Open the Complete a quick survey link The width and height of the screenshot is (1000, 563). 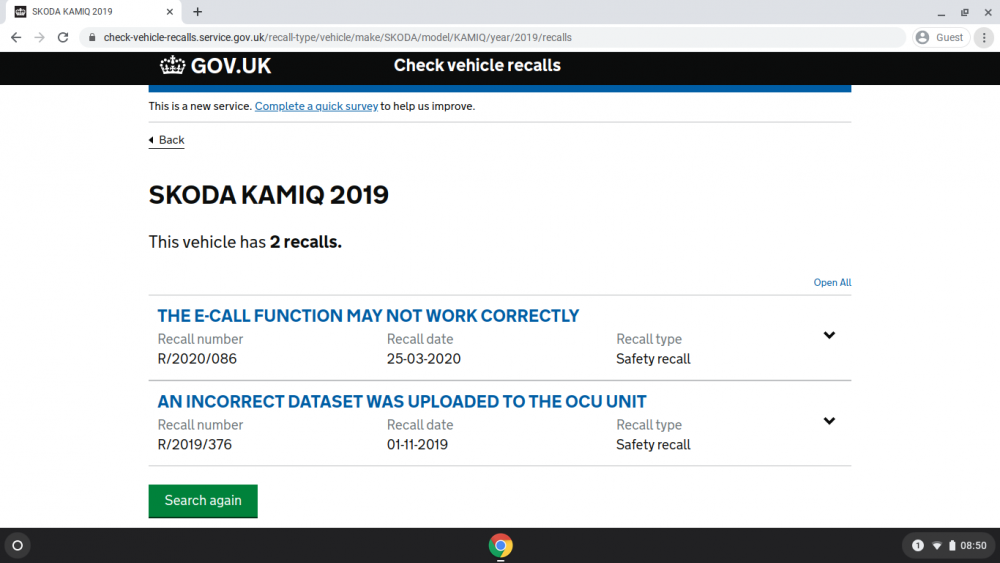click(316, 106)
